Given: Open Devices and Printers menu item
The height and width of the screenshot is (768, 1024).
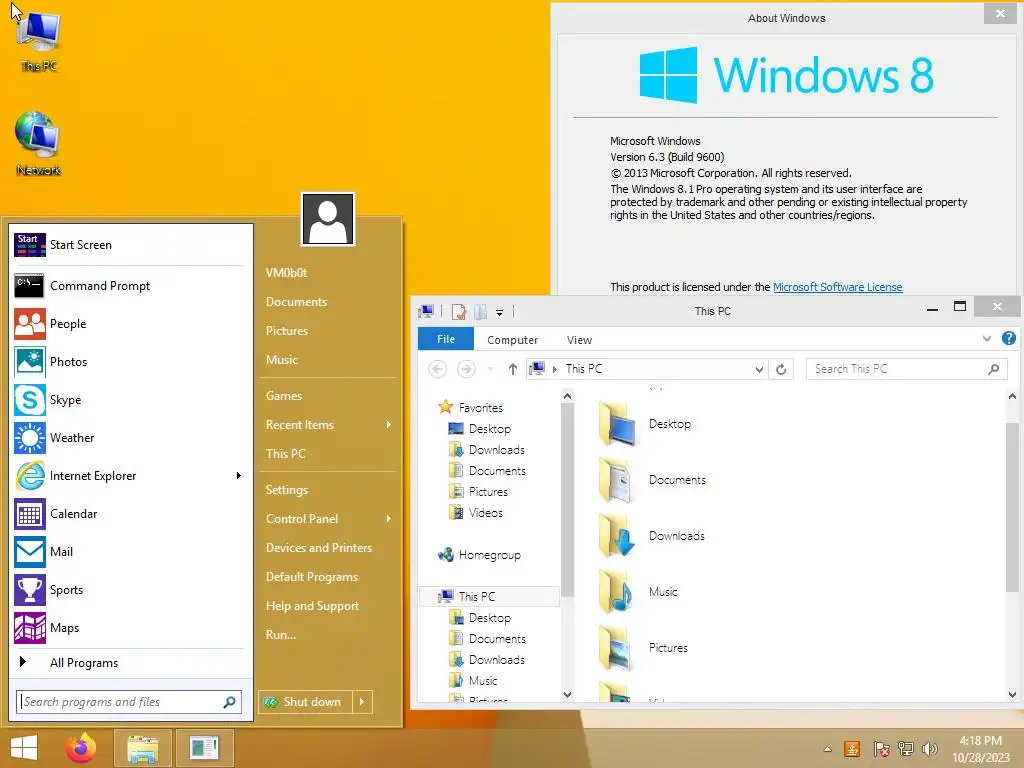Looking at the screenshot, I should click(x=319, y=548).
